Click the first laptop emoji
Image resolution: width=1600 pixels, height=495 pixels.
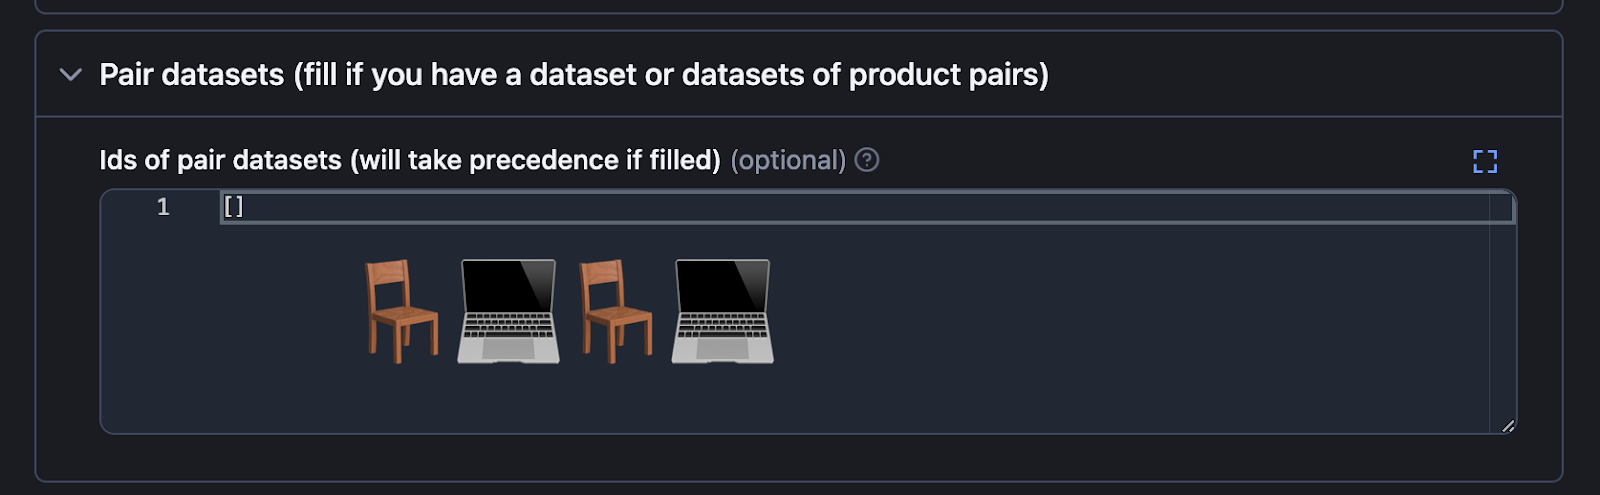pyautogui.click(x=508, y=311)
